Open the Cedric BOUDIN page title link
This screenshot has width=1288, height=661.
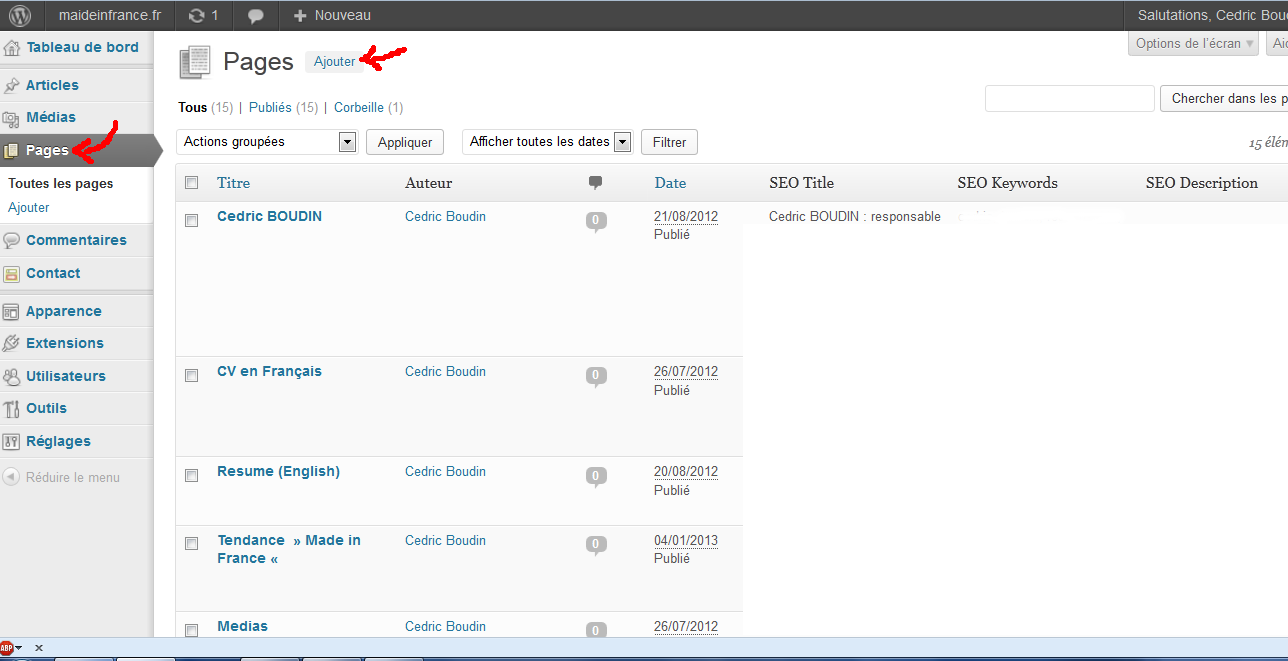(269, 216)
